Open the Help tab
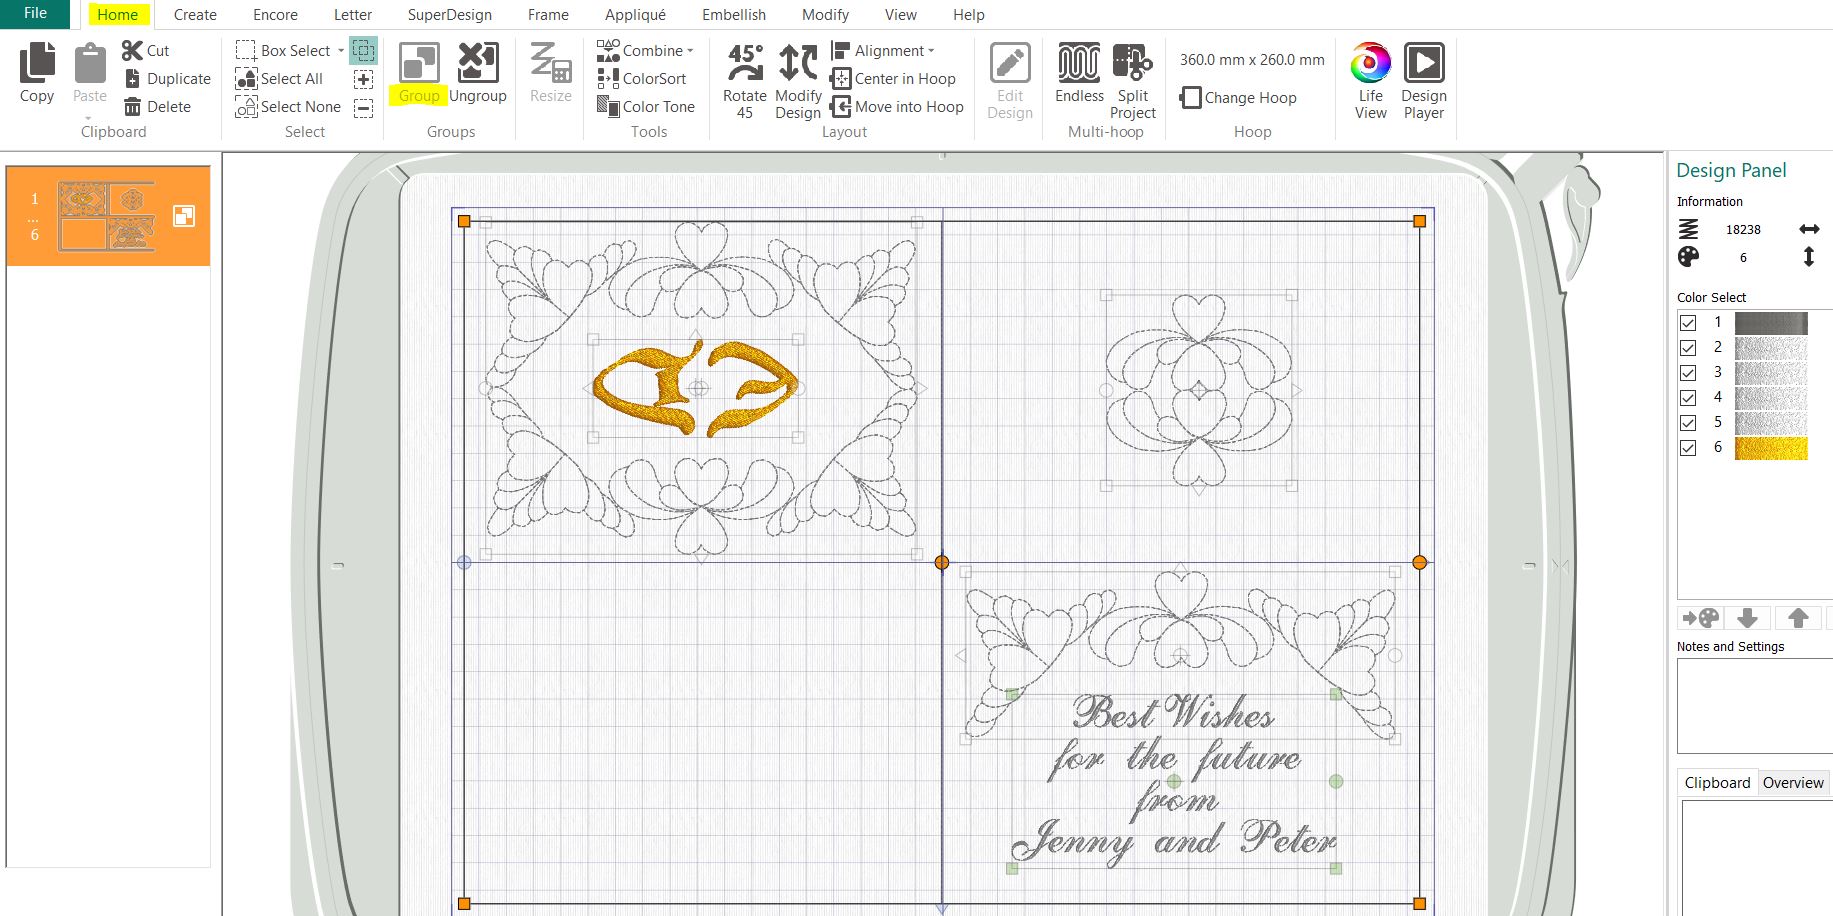 coord(968,15)
